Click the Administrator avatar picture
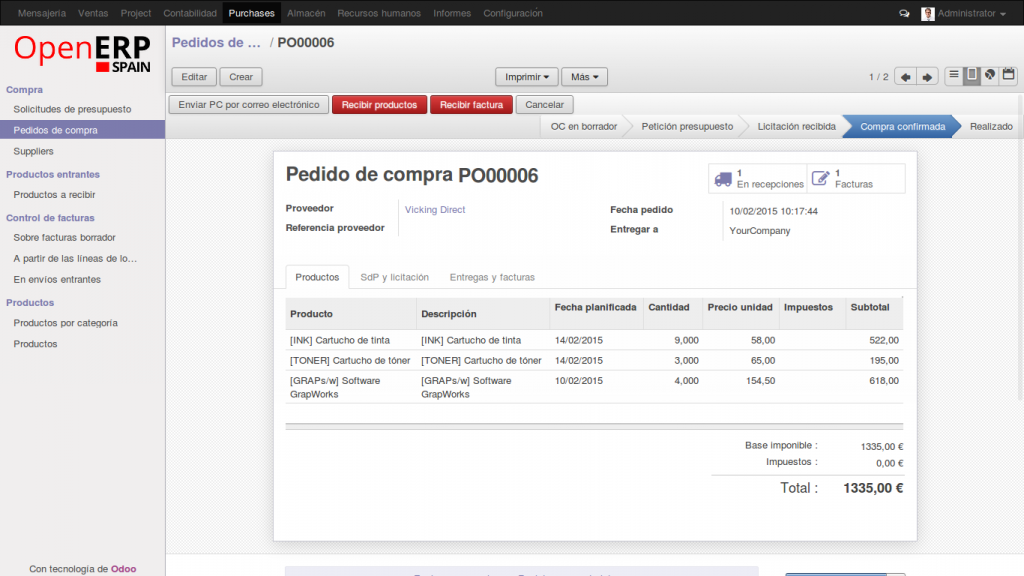Viewport: 1024px width, 576px height. click(x=927, y=13)
